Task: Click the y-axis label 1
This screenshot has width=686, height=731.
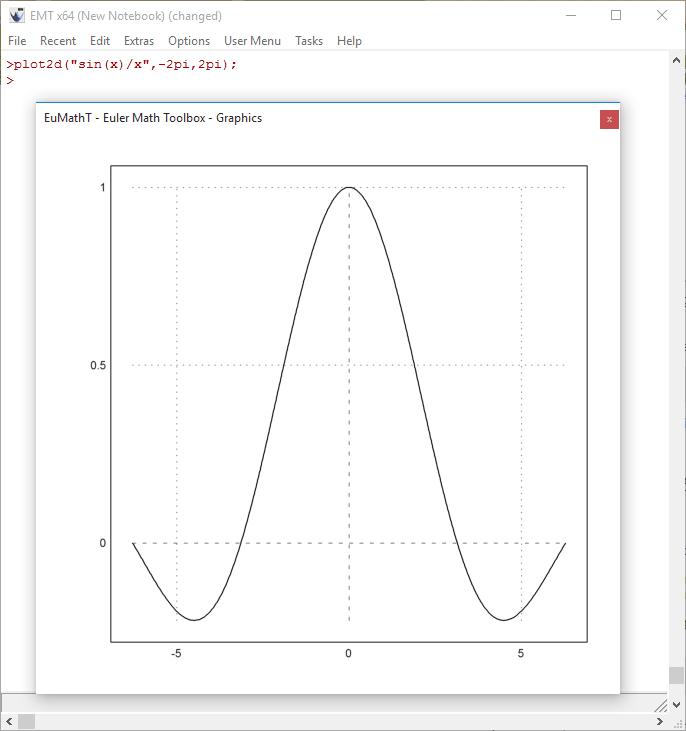Action: tap(103, 187)
